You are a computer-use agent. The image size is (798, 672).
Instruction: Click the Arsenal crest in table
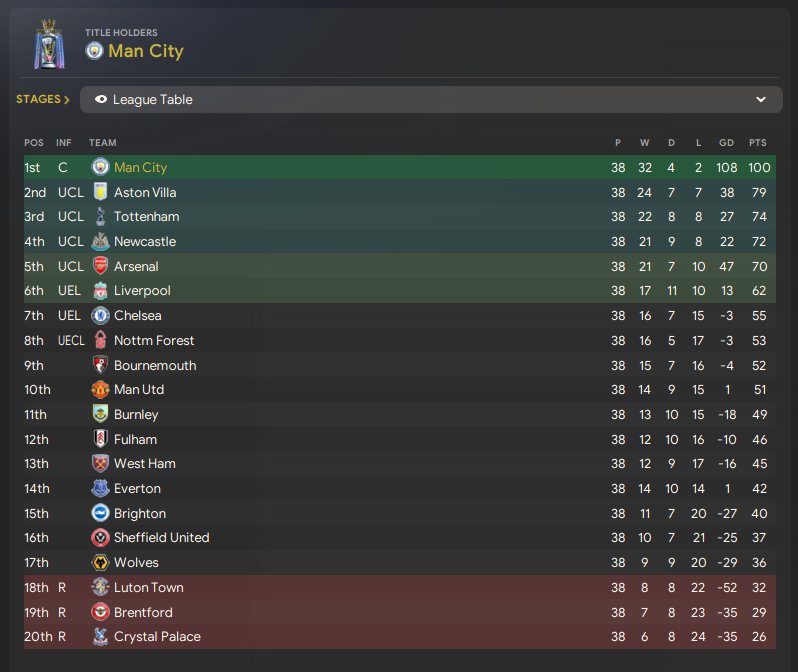click(x=100, y=266)
